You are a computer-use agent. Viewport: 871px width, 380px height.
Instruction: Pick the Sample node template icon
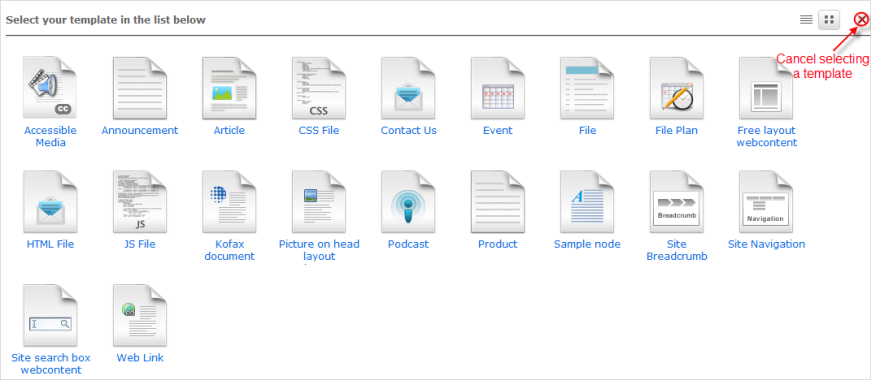(x=587, y=202)
